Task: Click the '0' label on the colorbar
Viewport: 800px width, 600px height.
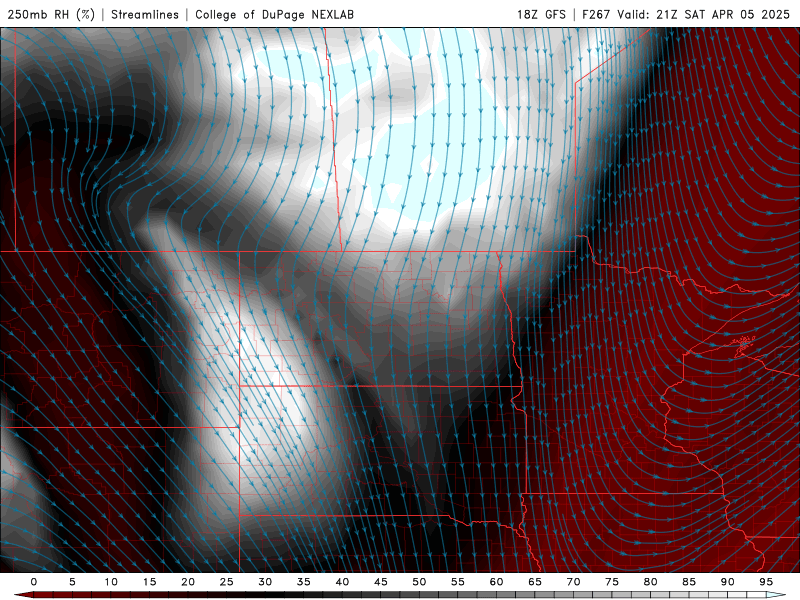Action: click(34, 582)
